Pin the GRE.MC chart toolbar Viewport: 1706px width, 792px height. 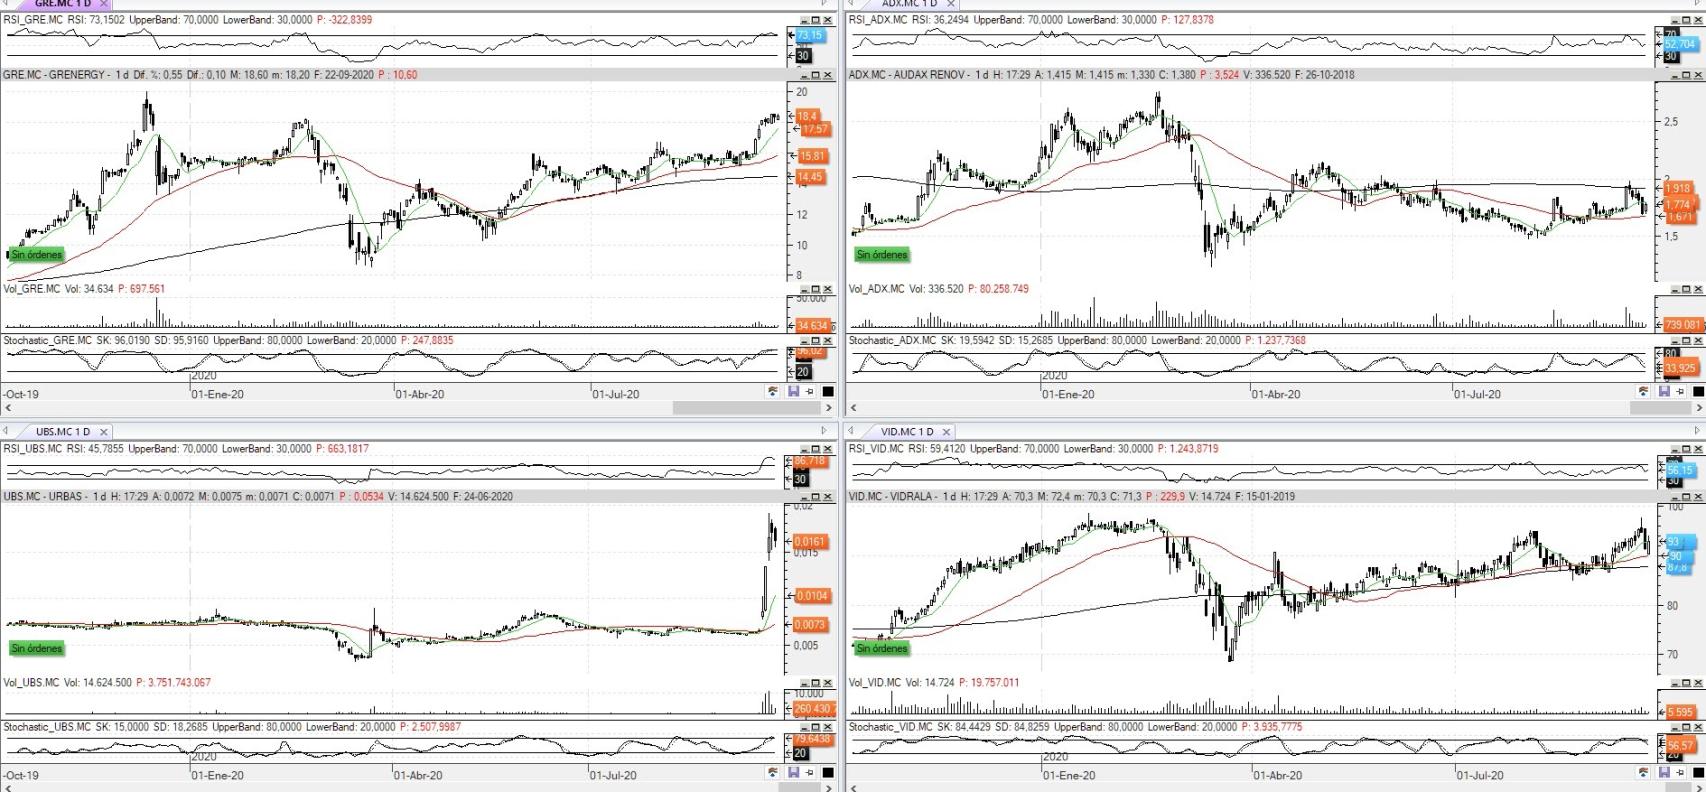(x=810, y=391)
